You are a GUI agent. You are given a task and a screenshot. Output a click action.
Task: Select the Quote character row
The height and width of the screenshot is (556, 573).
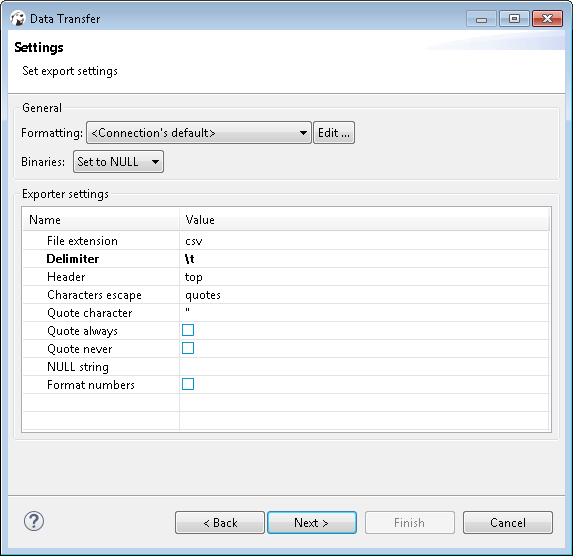[286, 313]
